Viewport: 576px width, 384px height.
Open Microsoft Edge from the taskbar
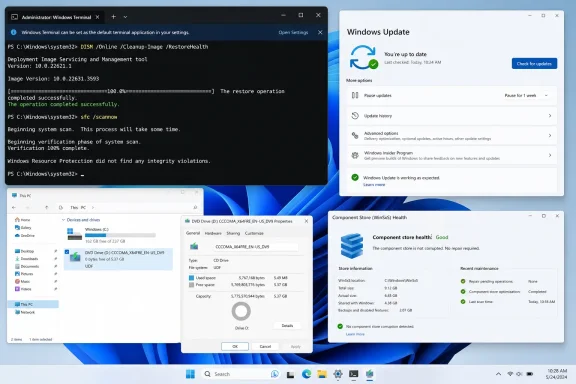click(x=306, y=374)
